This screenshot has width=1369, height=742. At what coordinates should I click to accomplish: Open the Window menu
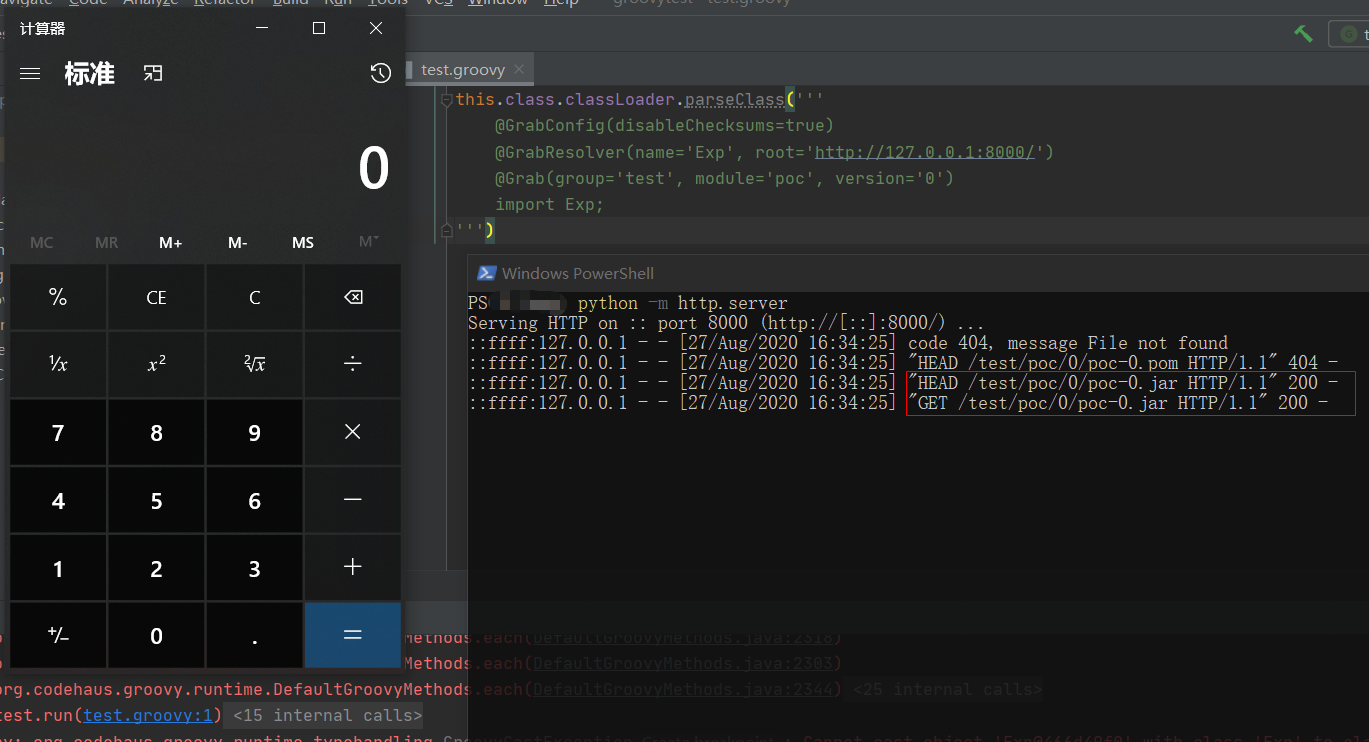pos(497,3)
